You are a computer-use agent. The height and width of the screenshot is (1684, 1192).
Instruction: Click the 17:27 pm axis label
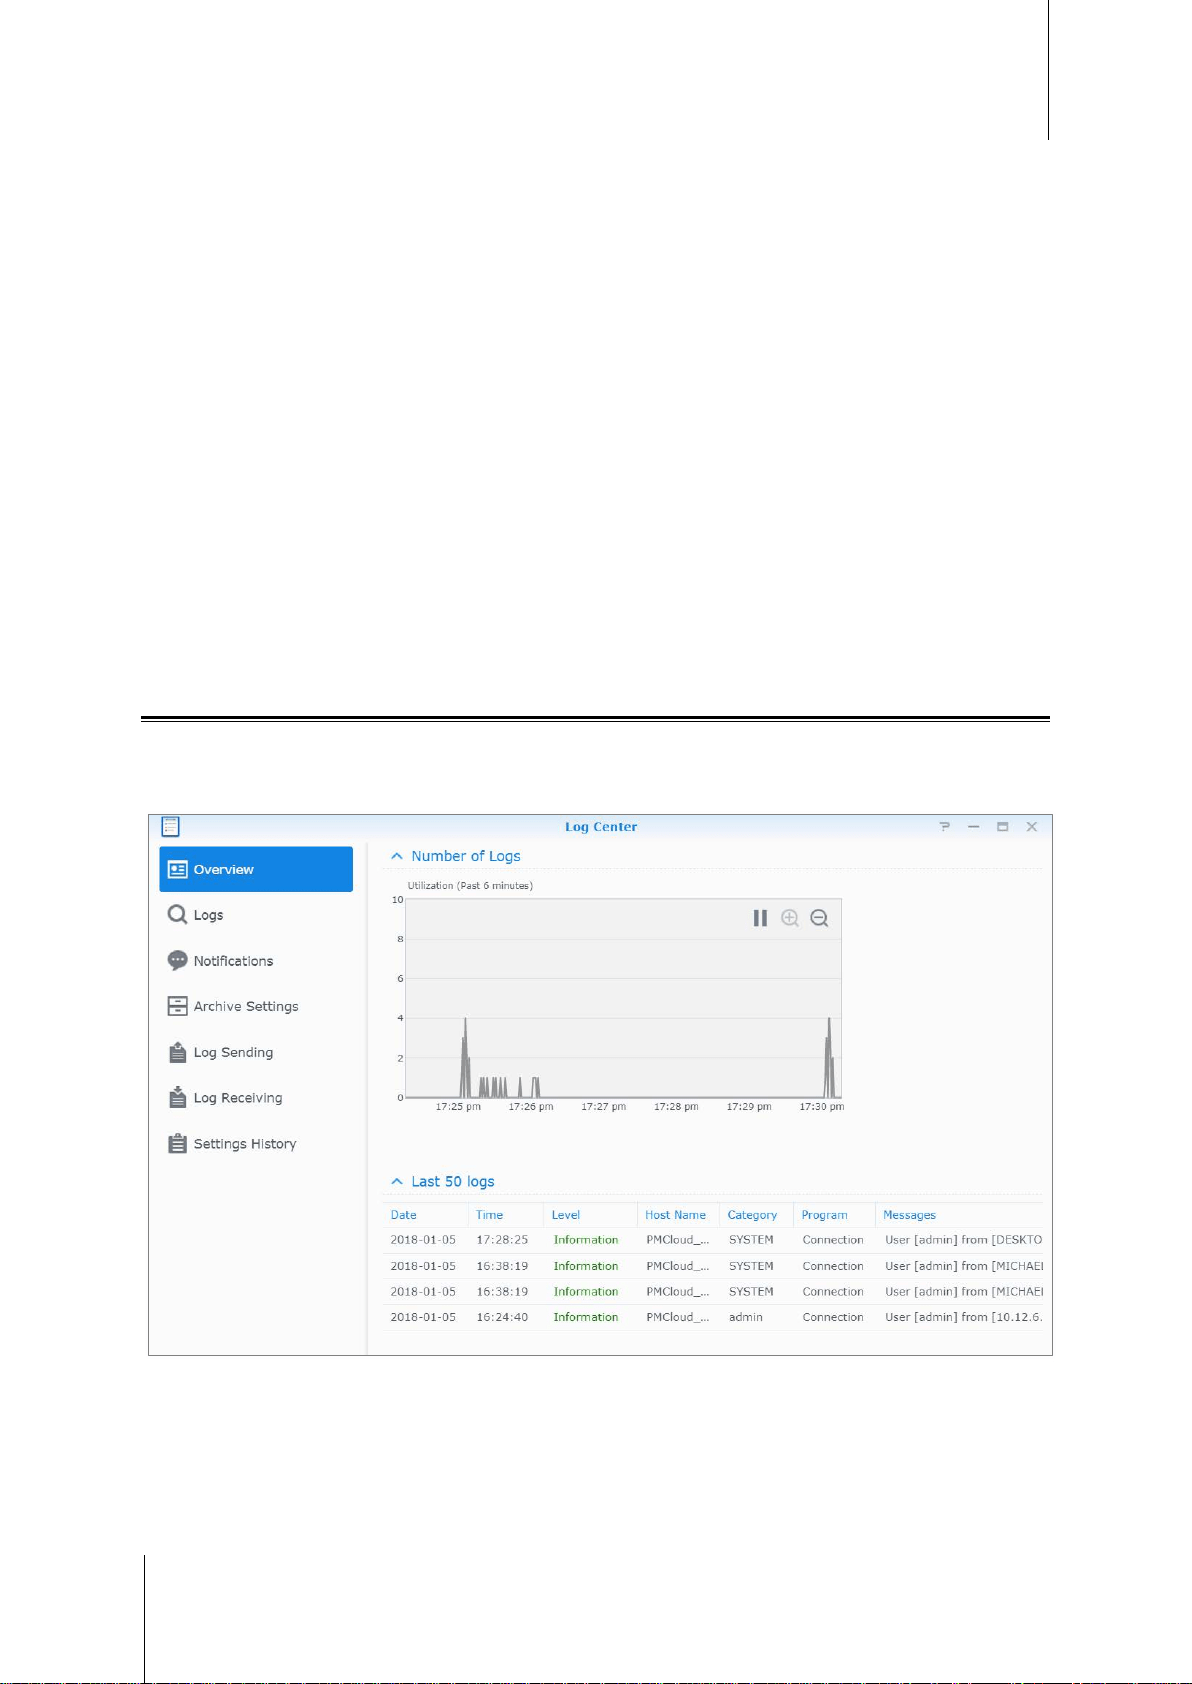coord(604,1107)
